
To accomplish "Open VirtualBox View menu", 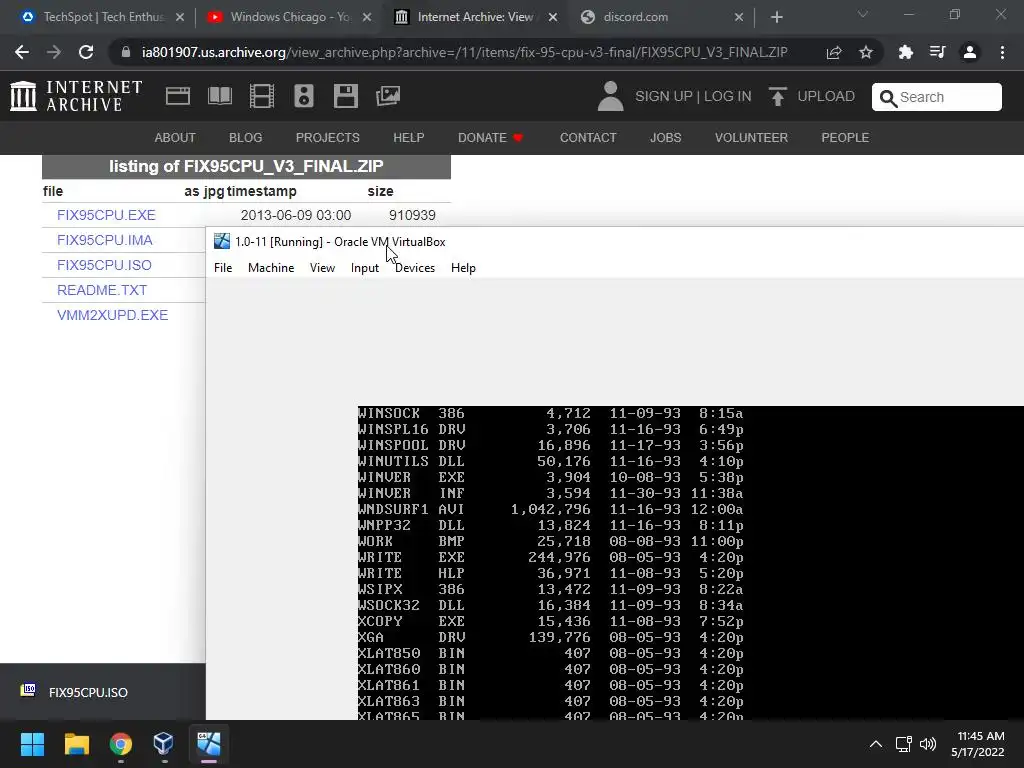I will (322, 268).
